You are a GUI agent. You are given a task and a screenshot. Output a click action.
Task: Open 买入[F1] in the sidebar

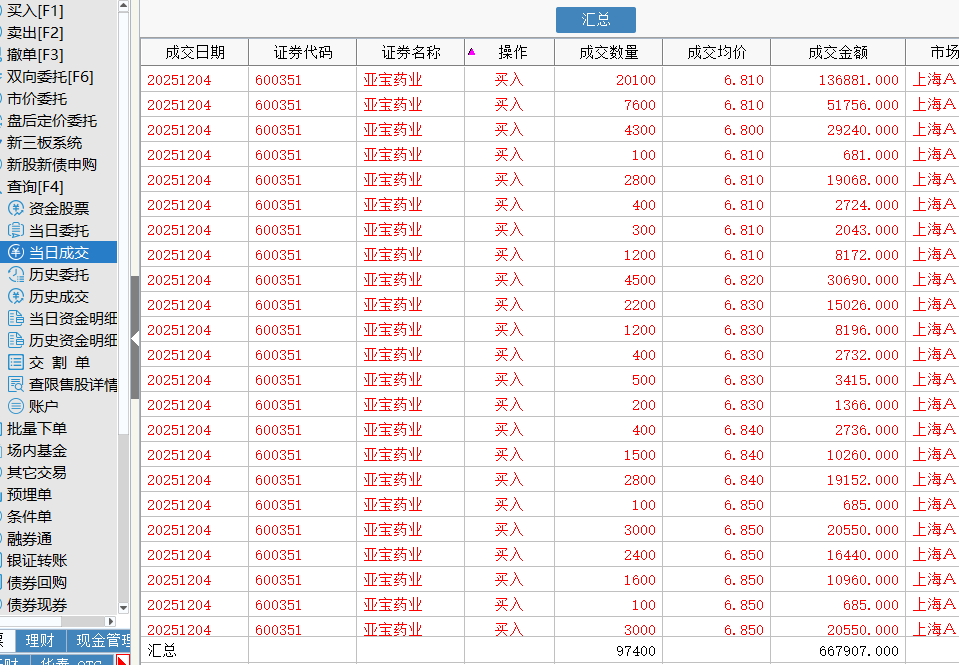coord(35,11)
